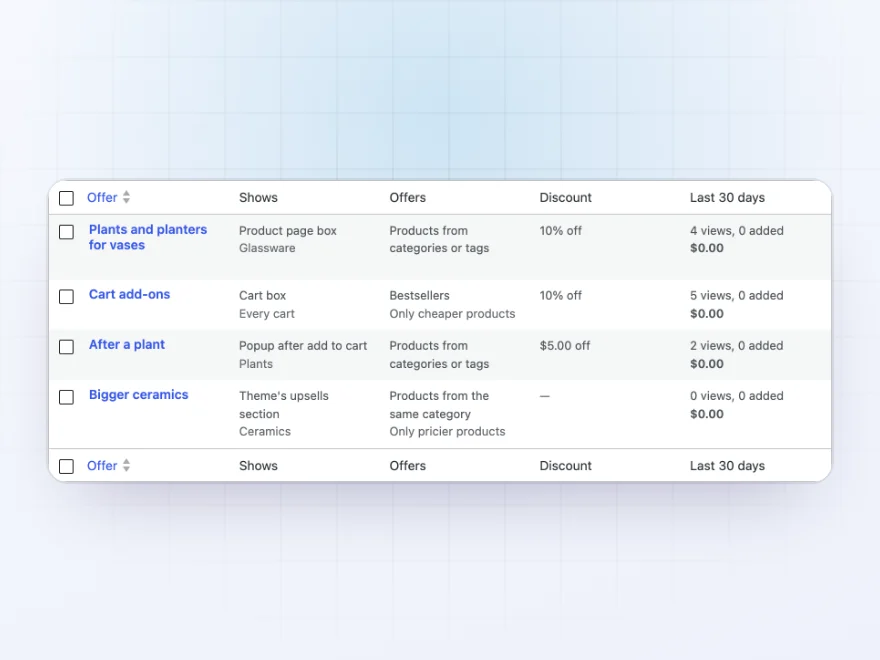The image size is (880, 660).
Task: Click Theme's upsells section text
Action: 284,405
